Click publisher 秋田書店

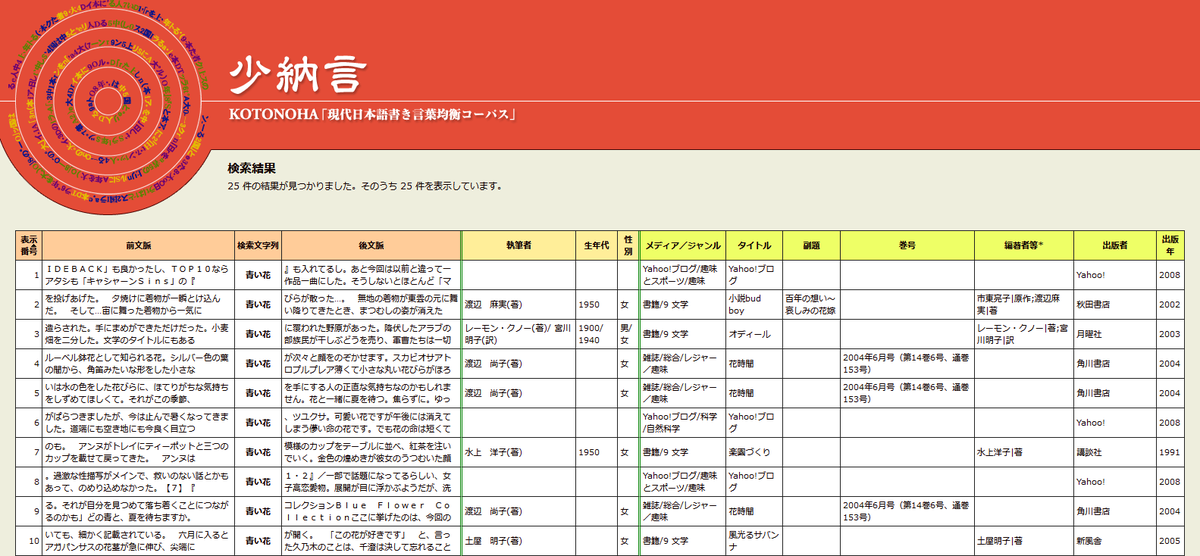pyautogui.click(x=1092, y=305)
